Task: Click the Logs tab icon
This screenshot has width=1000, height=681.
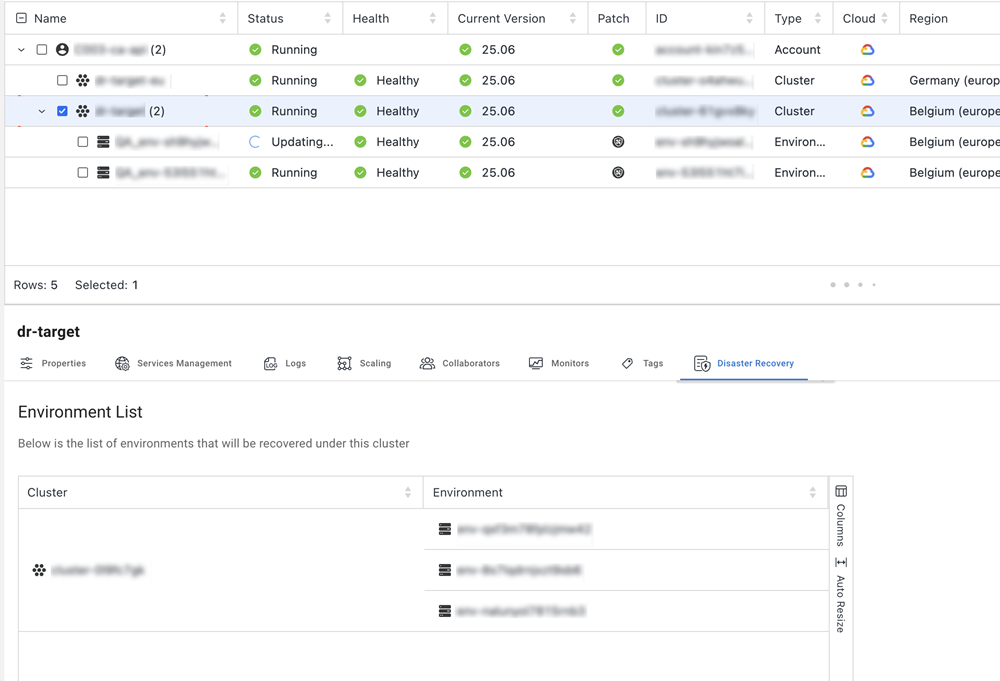Action: pos(270,364)
